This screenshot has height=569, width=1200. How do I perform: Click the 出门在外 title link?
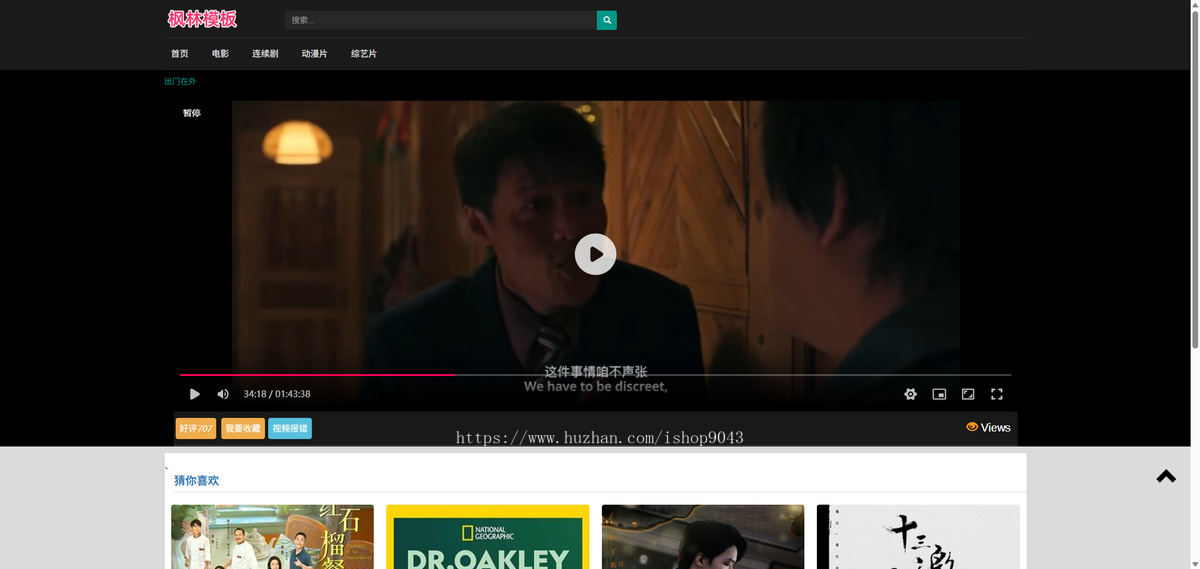click(180, 82)
